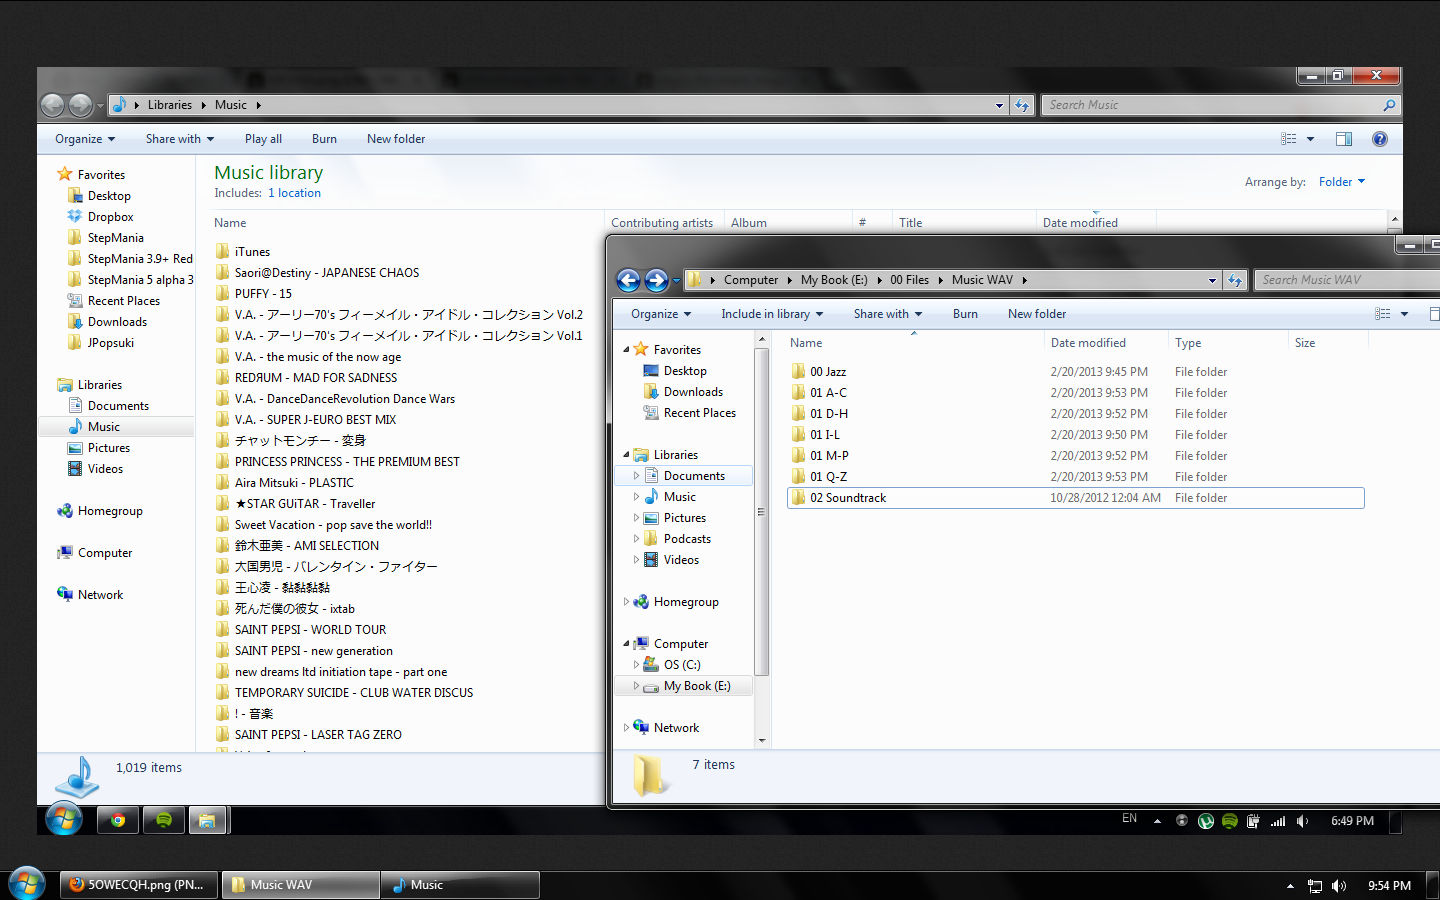
Task: Click Explorer icon on the inner taskbar
Action: [208, 820]
